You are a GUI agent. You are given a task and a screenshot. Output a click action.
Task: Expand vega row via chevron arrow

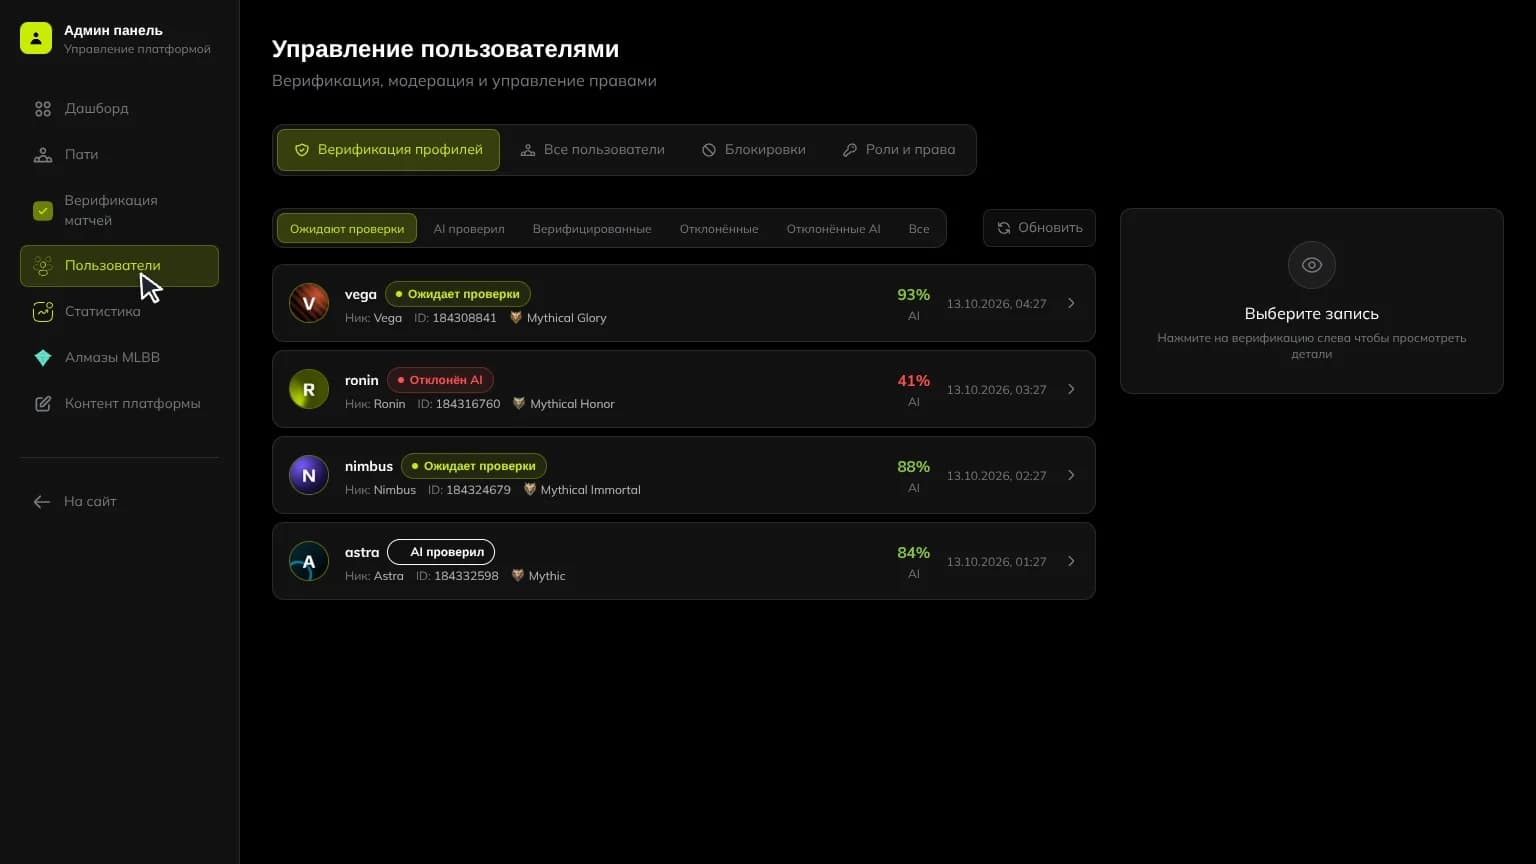[x=1071, y=303]
